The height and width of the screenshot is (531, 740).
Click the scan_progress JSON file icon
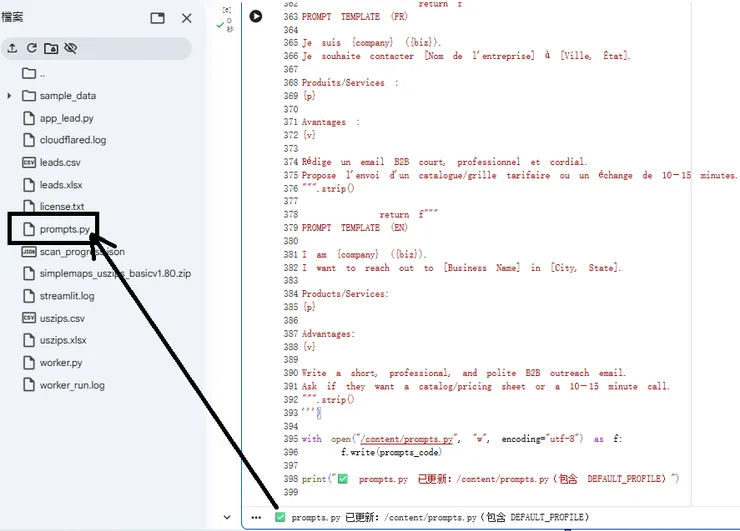point(29,252)
